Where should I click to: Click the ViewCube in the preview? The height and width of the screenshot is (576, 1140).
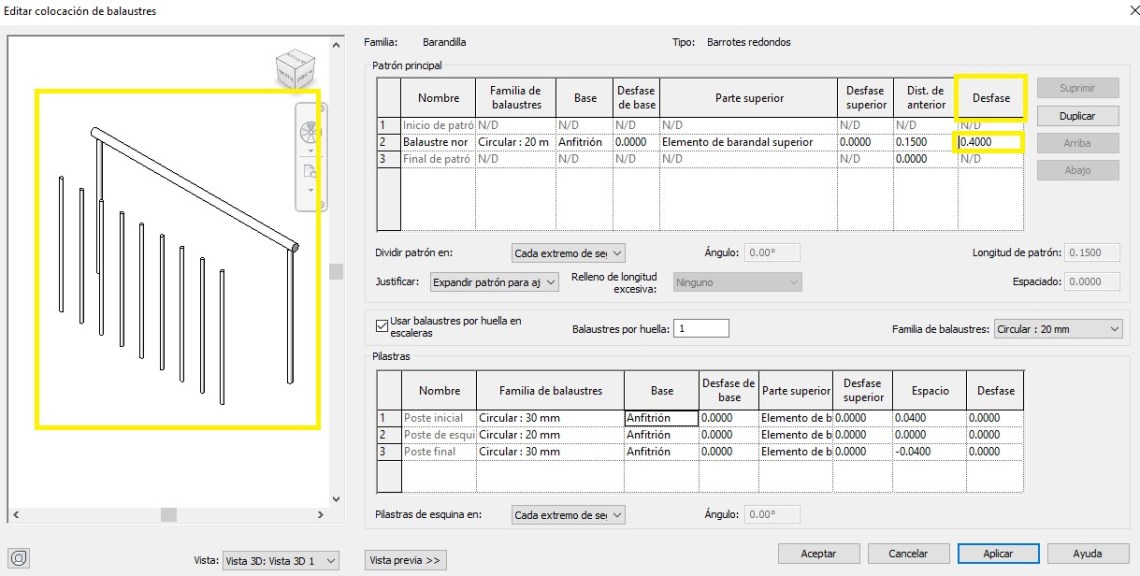point(295,71)
